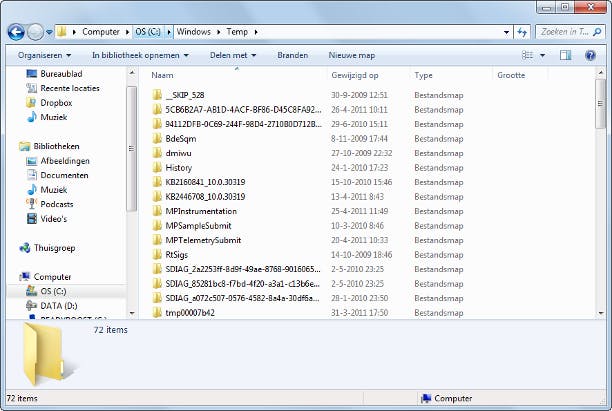The width and height of the screenshot is (612, 411).
Task: Open 'In bibliotheek opnemen' menu
Action: click(x=140, y=55)
